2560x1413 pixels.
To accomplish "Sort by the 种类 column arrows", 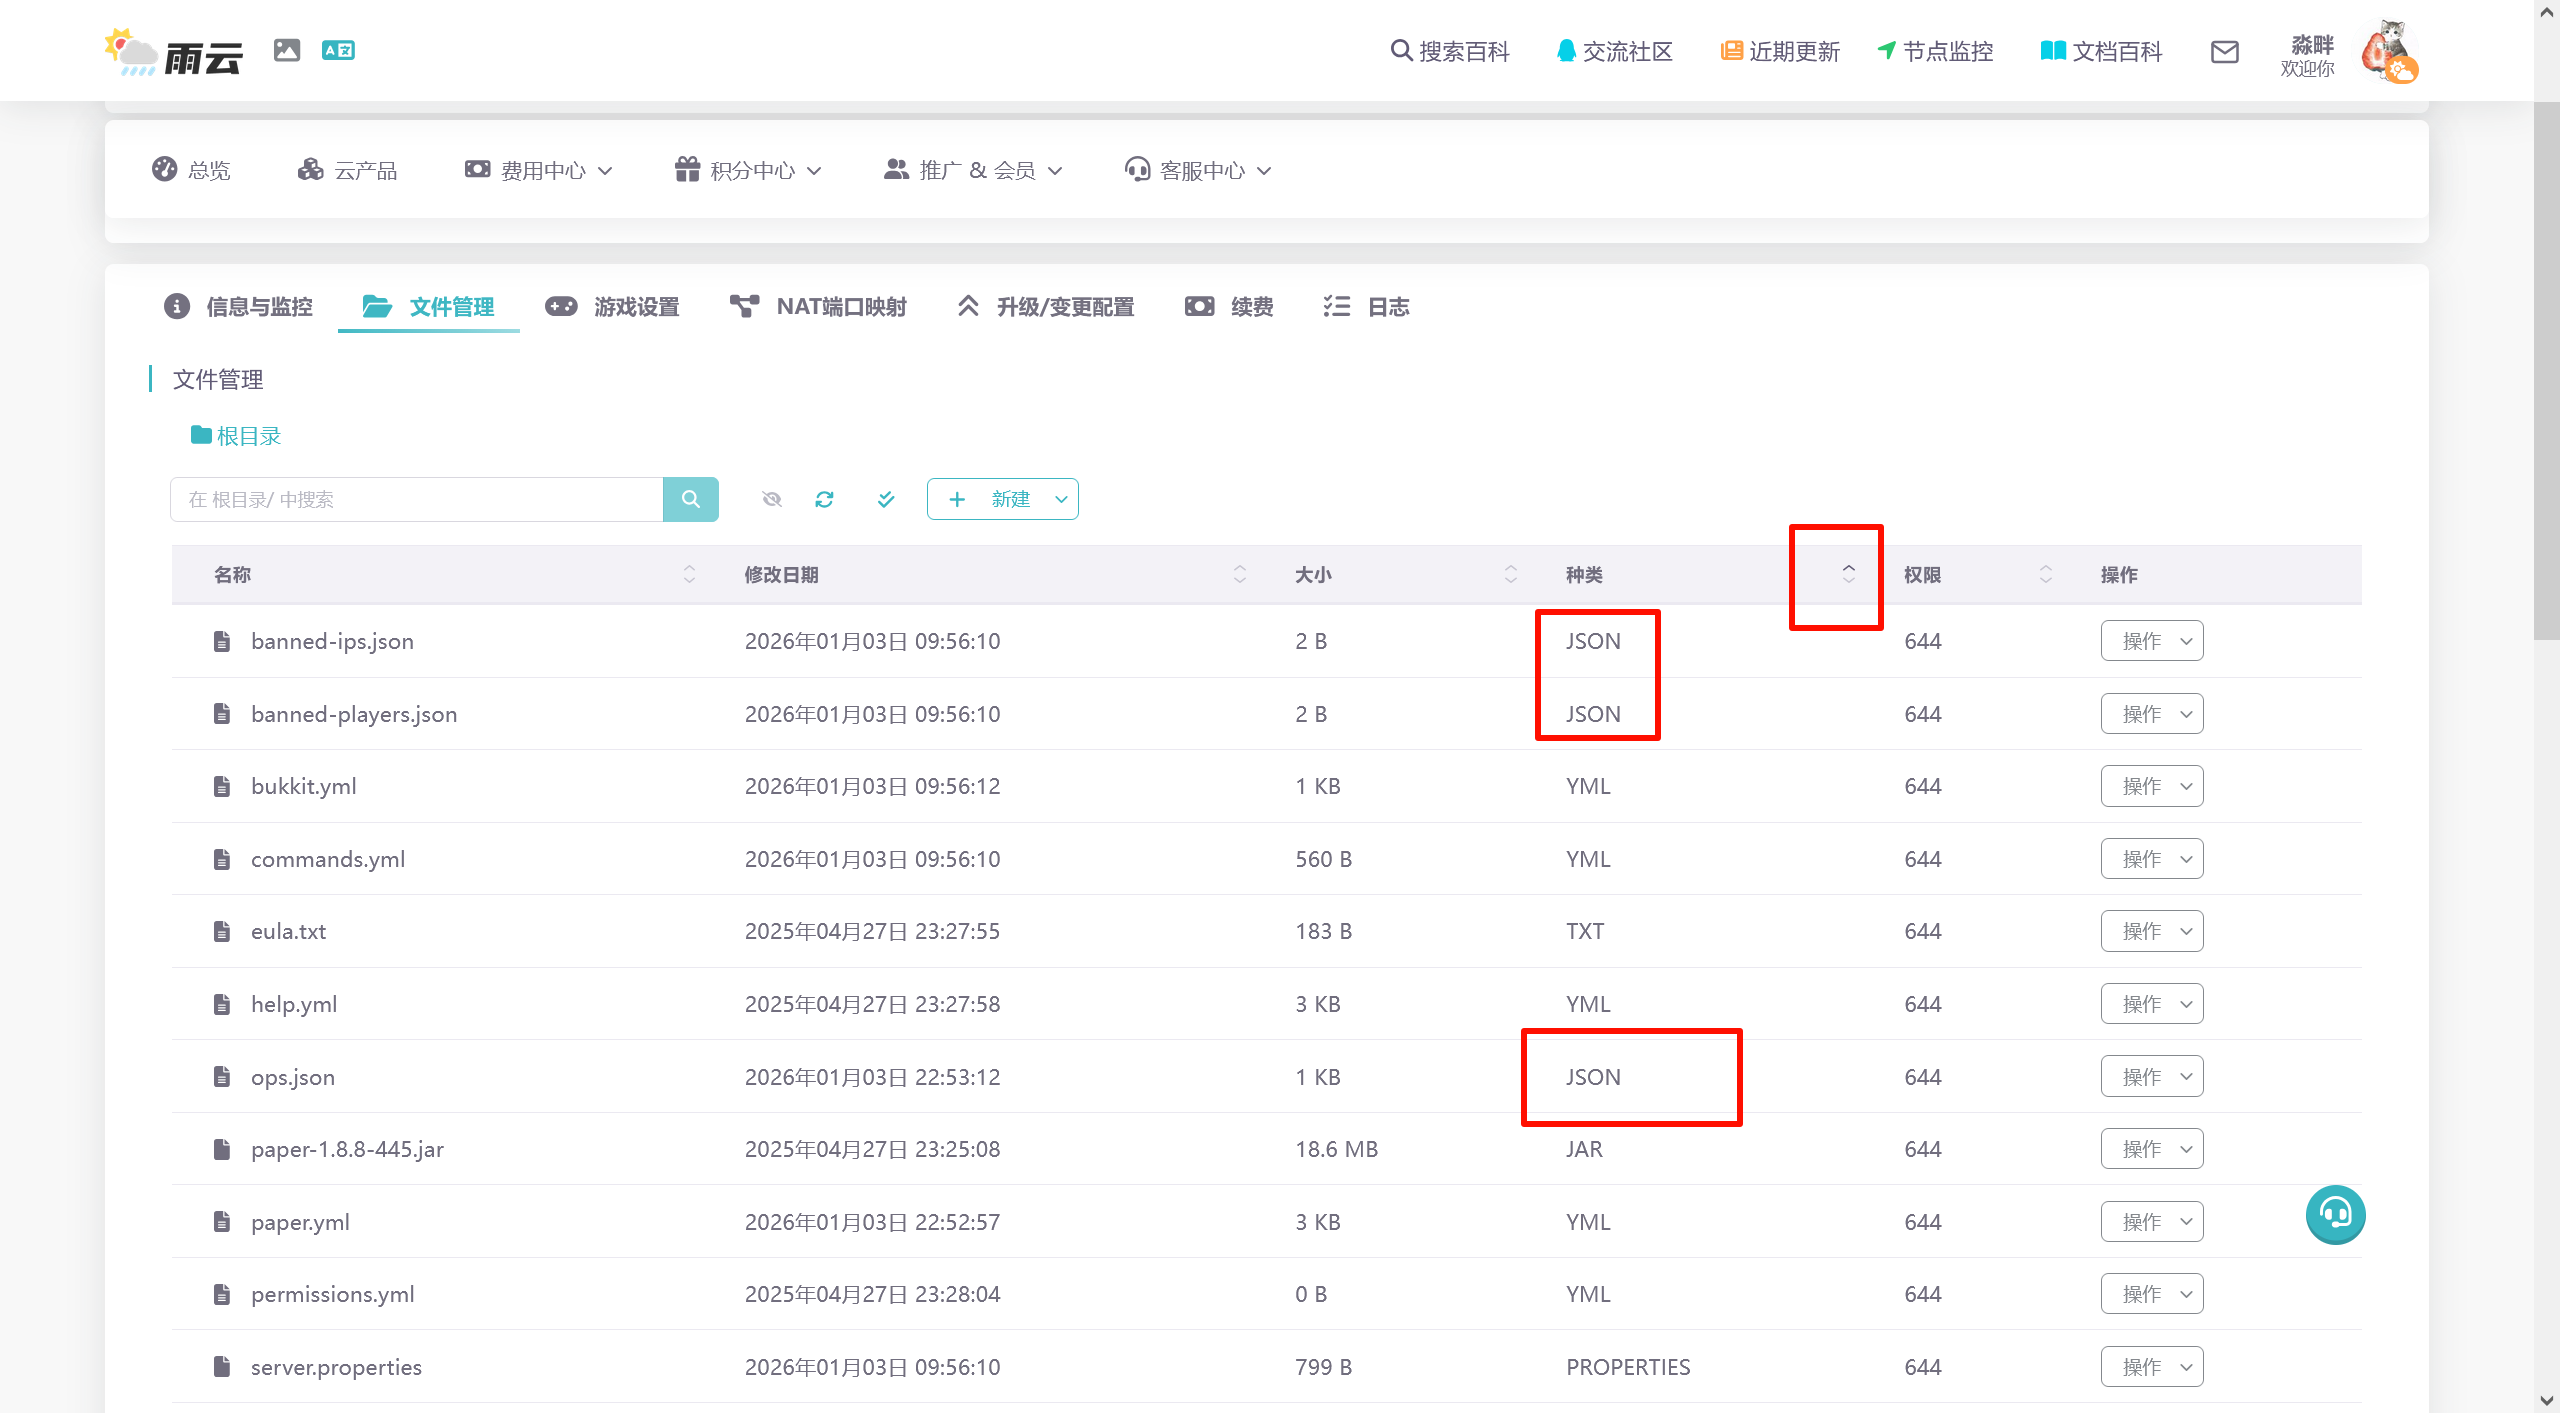I will click(1848, 574).
